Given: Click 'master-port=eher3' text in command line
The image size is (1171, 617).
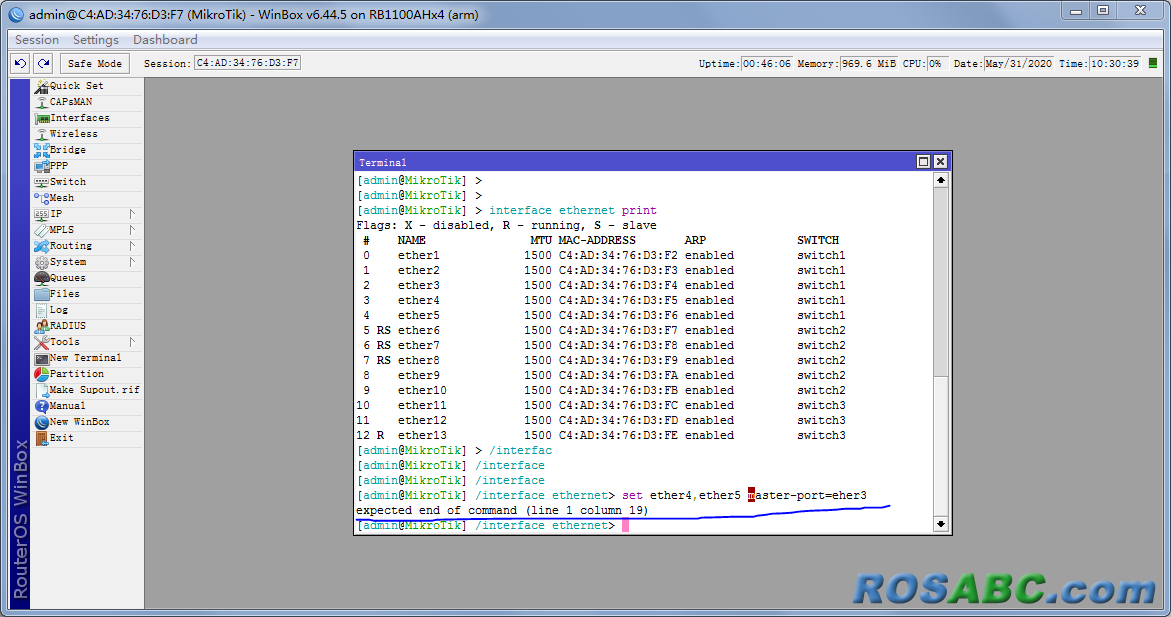Looking at the screenshot, I should click(807, 495).
